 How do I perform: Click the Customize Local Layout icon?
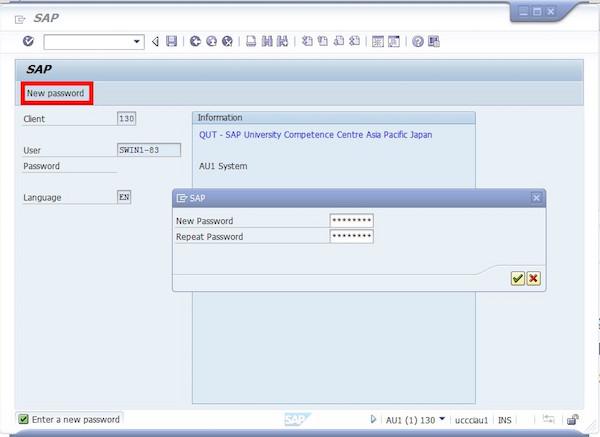tap(434, 41)
